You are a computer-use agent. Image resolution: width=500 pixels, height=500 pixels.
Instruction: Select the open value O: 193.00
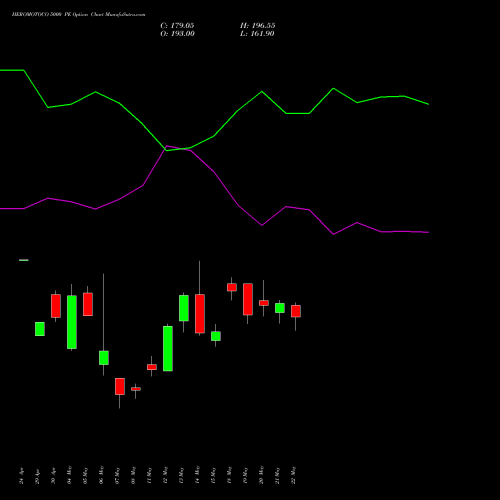click(x=177, y=34)
